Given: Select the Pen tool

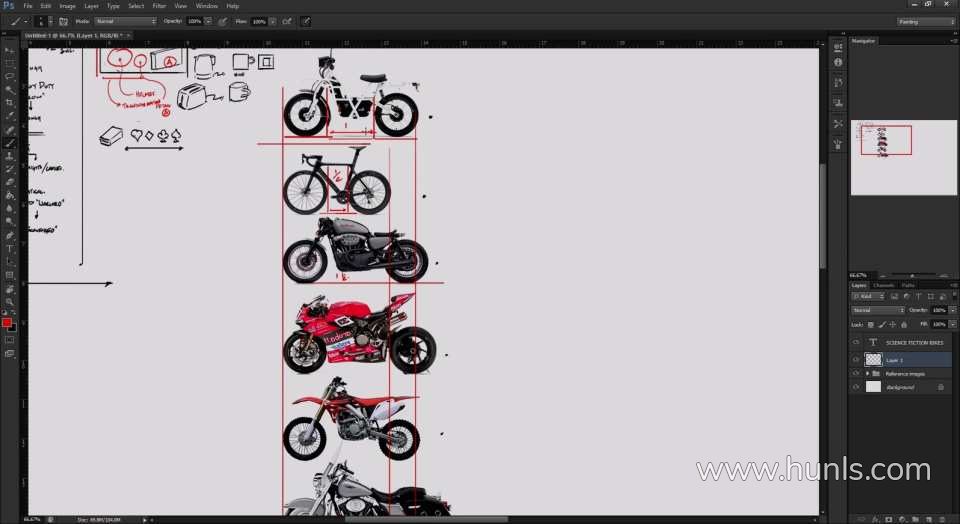Looking at the screenshot, I should click(9, 236).
